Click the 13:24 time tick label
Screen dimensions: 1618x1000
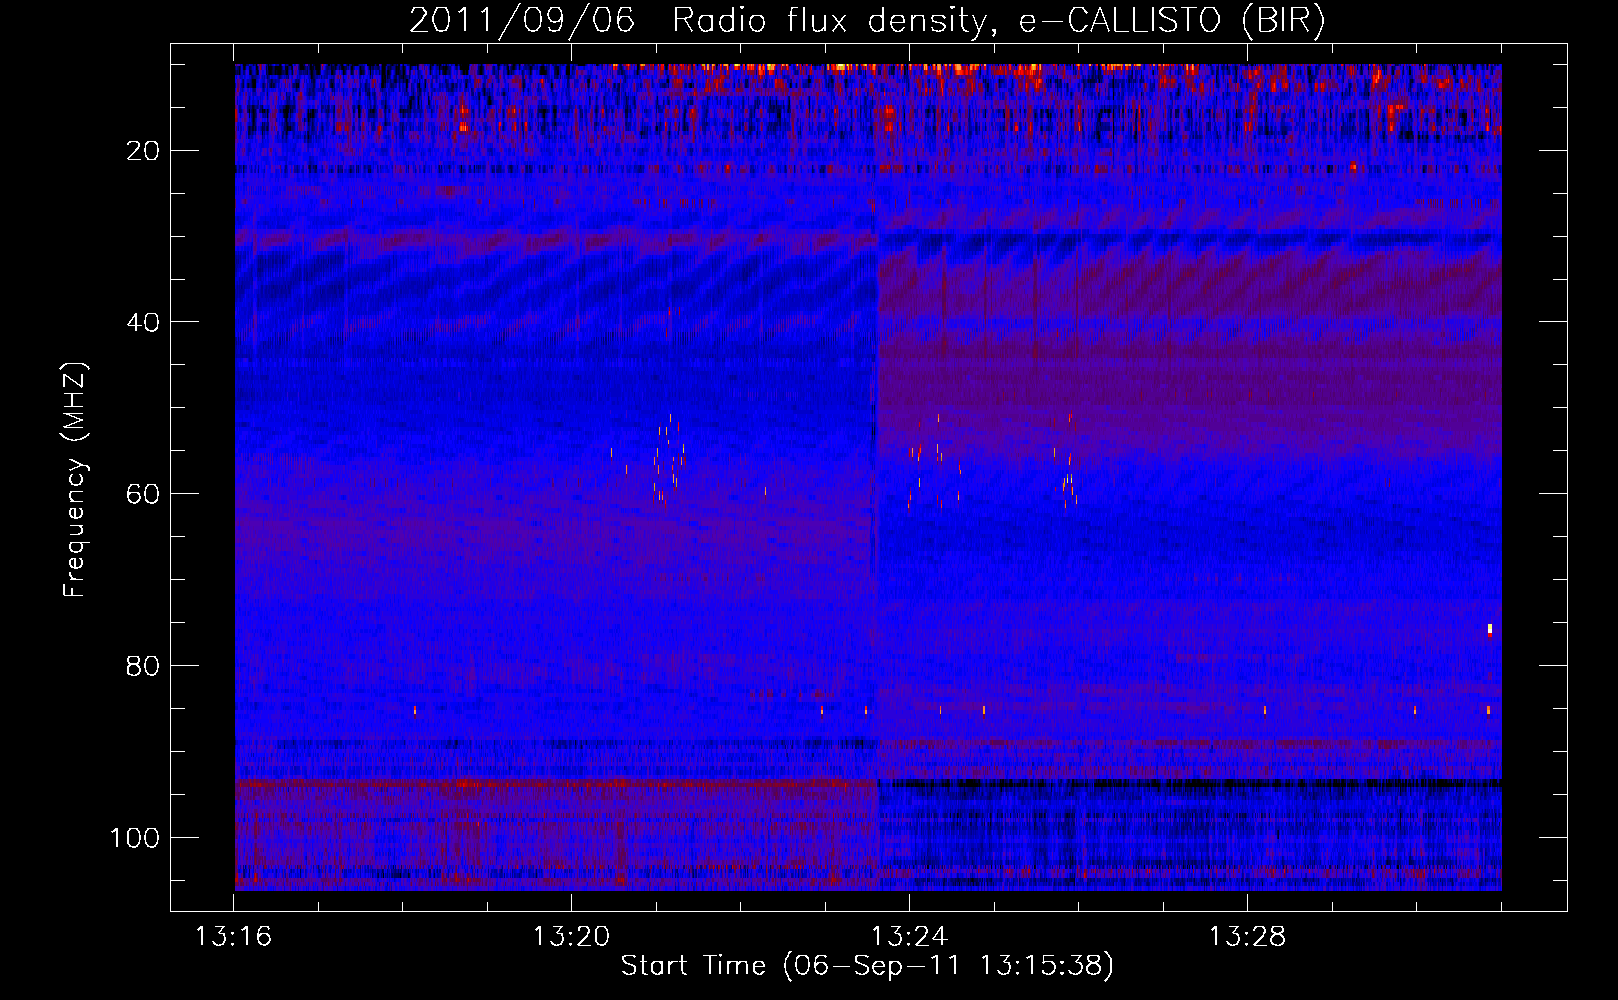pyautogui.click(x=909, y=937)
